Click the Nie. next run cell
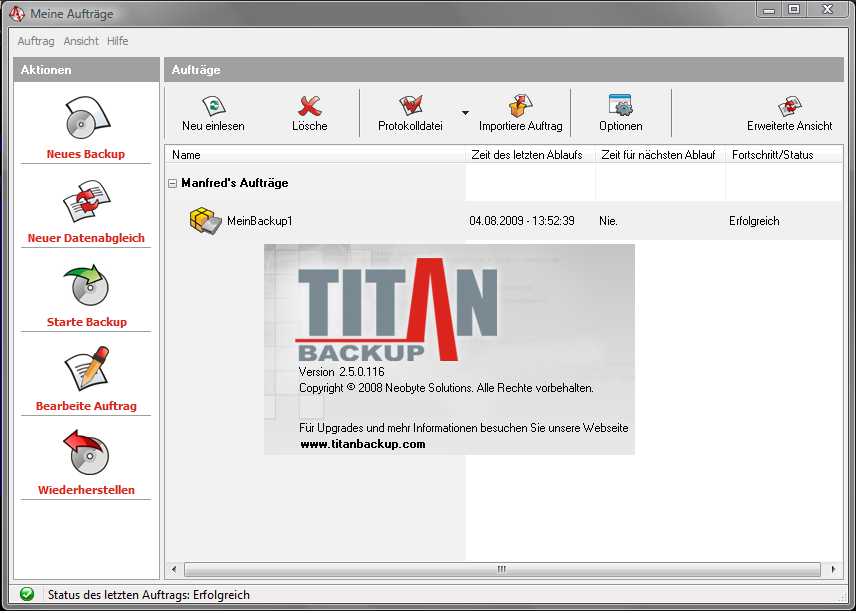856x613 pixels. 608,221
